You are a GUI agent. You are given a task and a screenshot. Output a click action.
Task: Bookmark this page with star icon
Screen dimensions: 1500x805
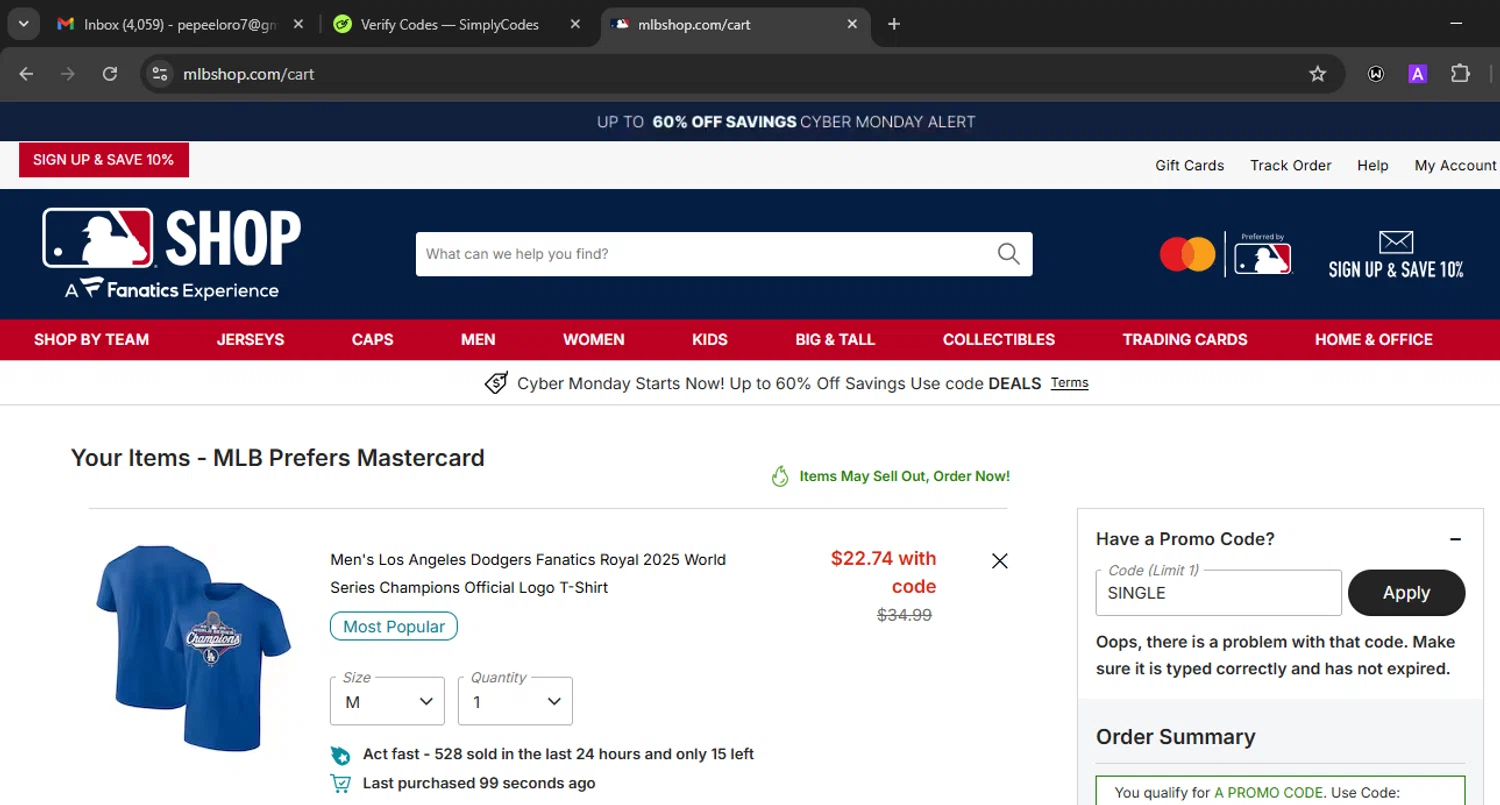[x=1318, y=74]
